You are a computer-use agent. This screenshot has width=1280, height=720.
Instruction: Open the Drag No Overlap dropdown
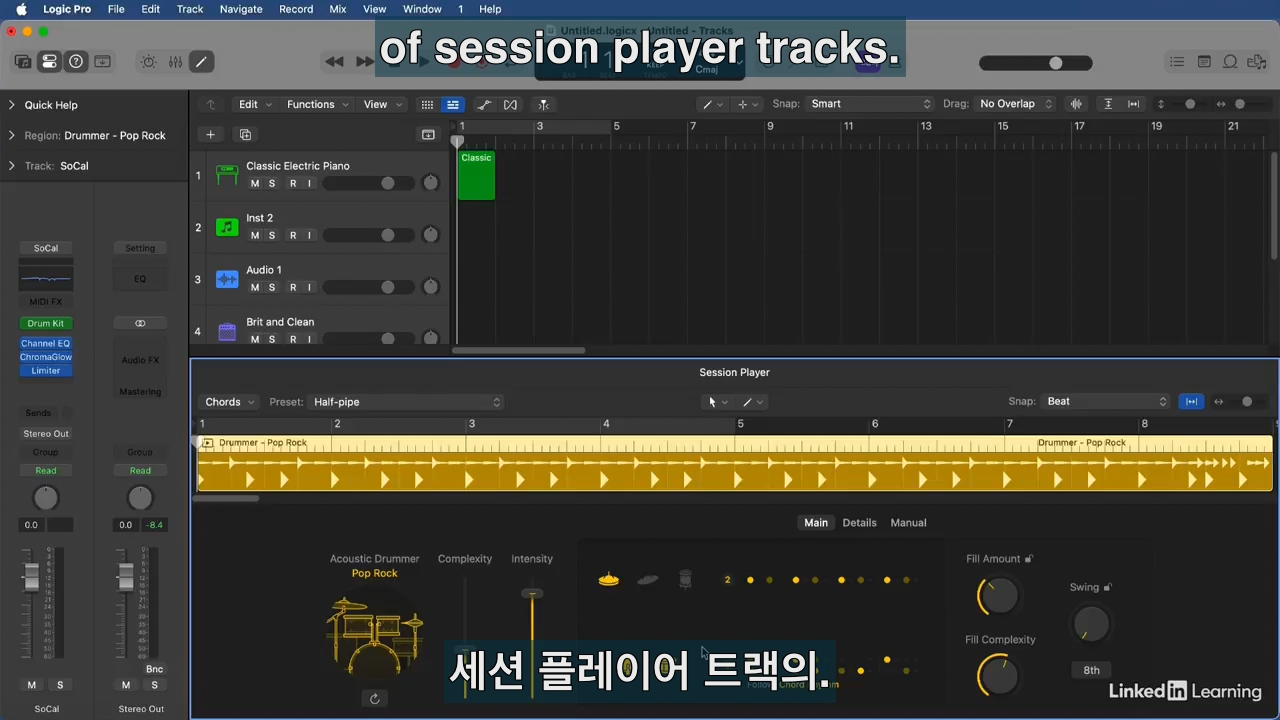(1016, 104)
